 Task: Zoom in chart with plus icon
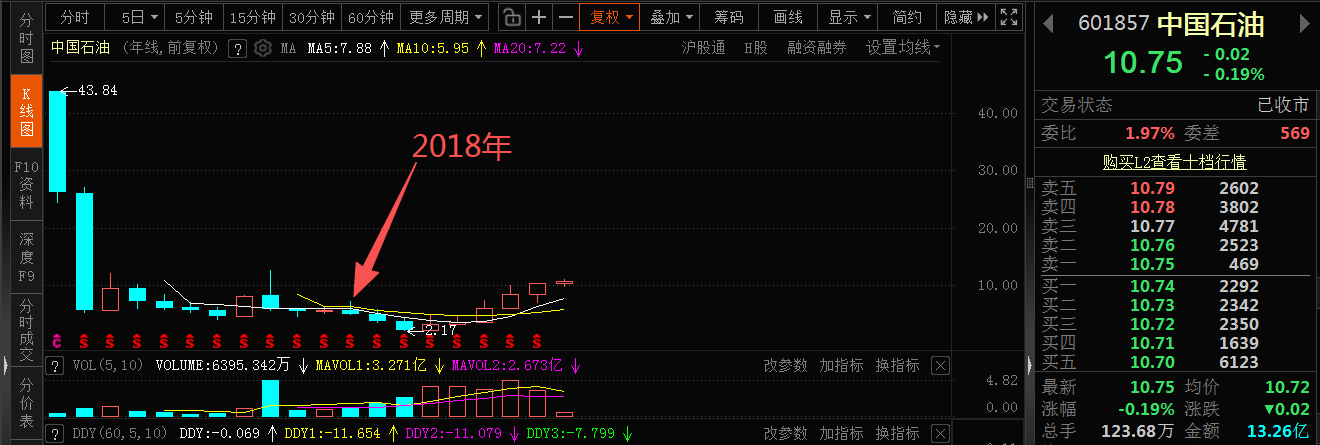click(539, 17)
